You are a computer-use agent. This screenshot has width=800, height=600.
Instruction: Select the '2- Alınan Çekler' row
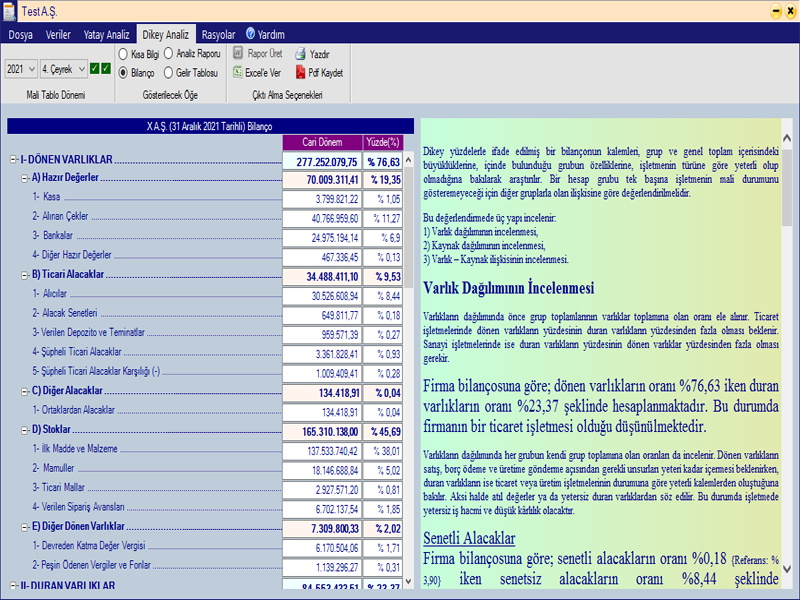coord(60,216)
